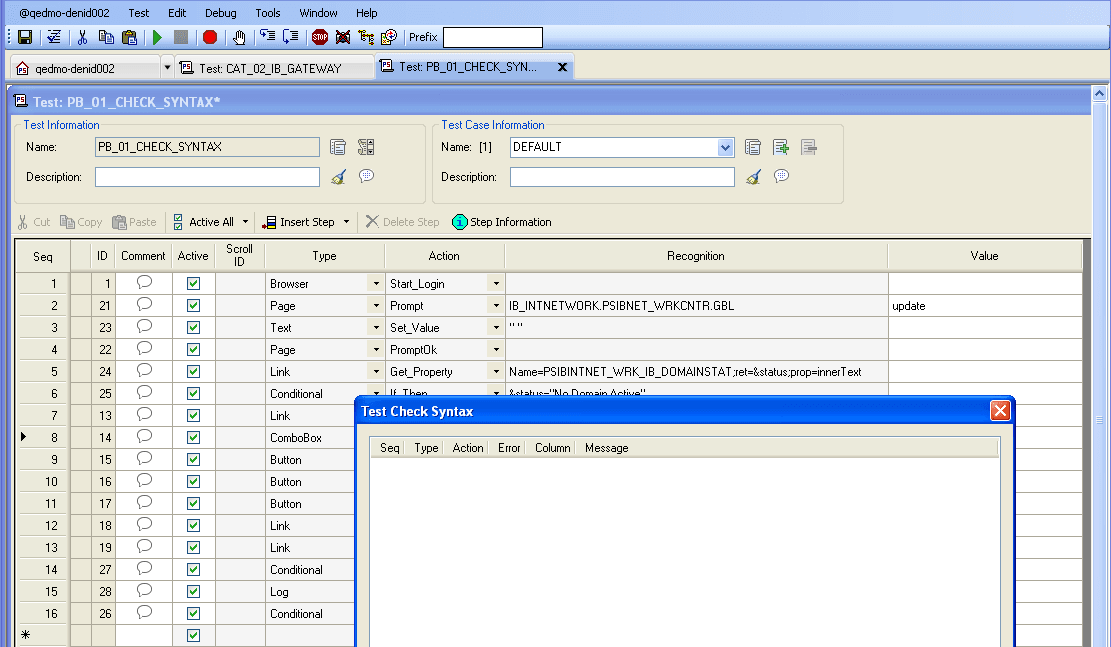The image size is (1111, 647).
Task: Start recording a new test
Action: [x=210, y=36]
